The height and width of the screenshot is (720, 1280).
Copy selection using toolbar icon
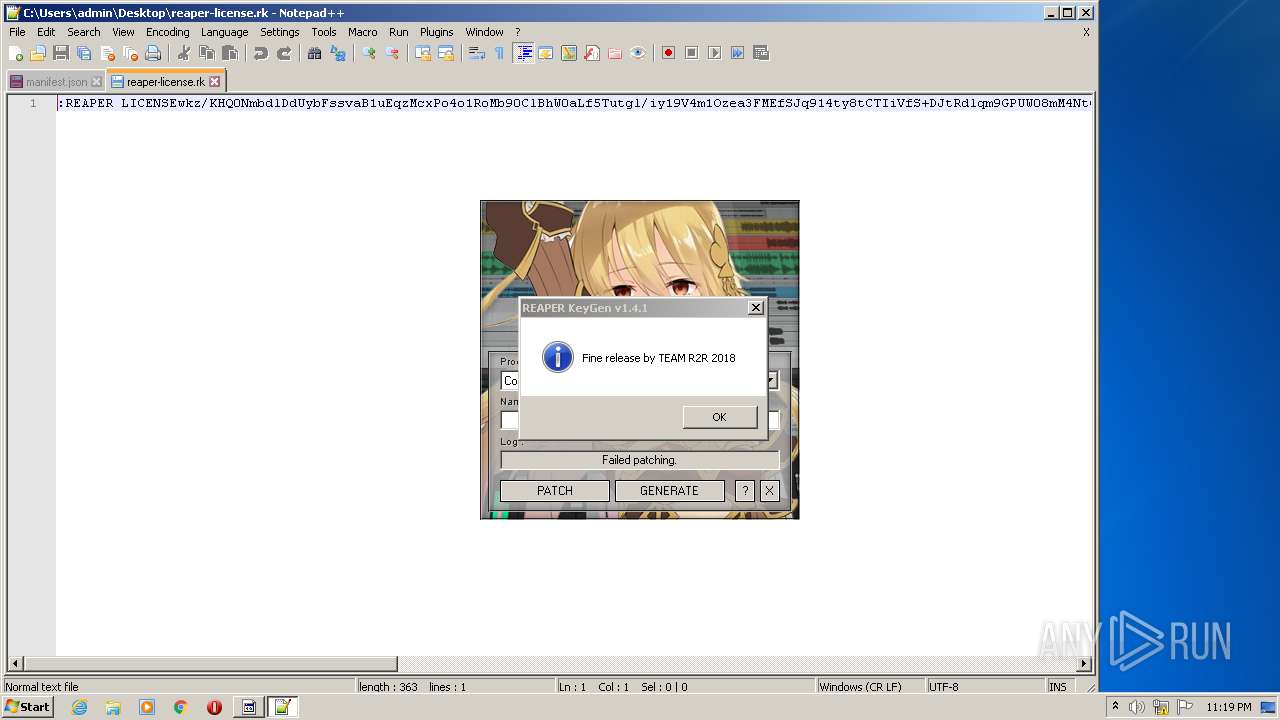click(207, 53)
